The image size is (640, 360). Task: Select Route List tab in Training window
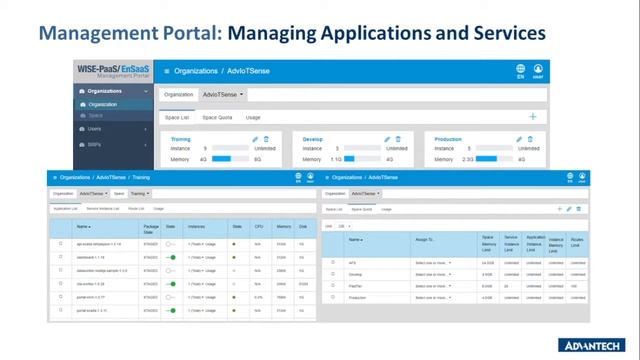coord(136,209)
